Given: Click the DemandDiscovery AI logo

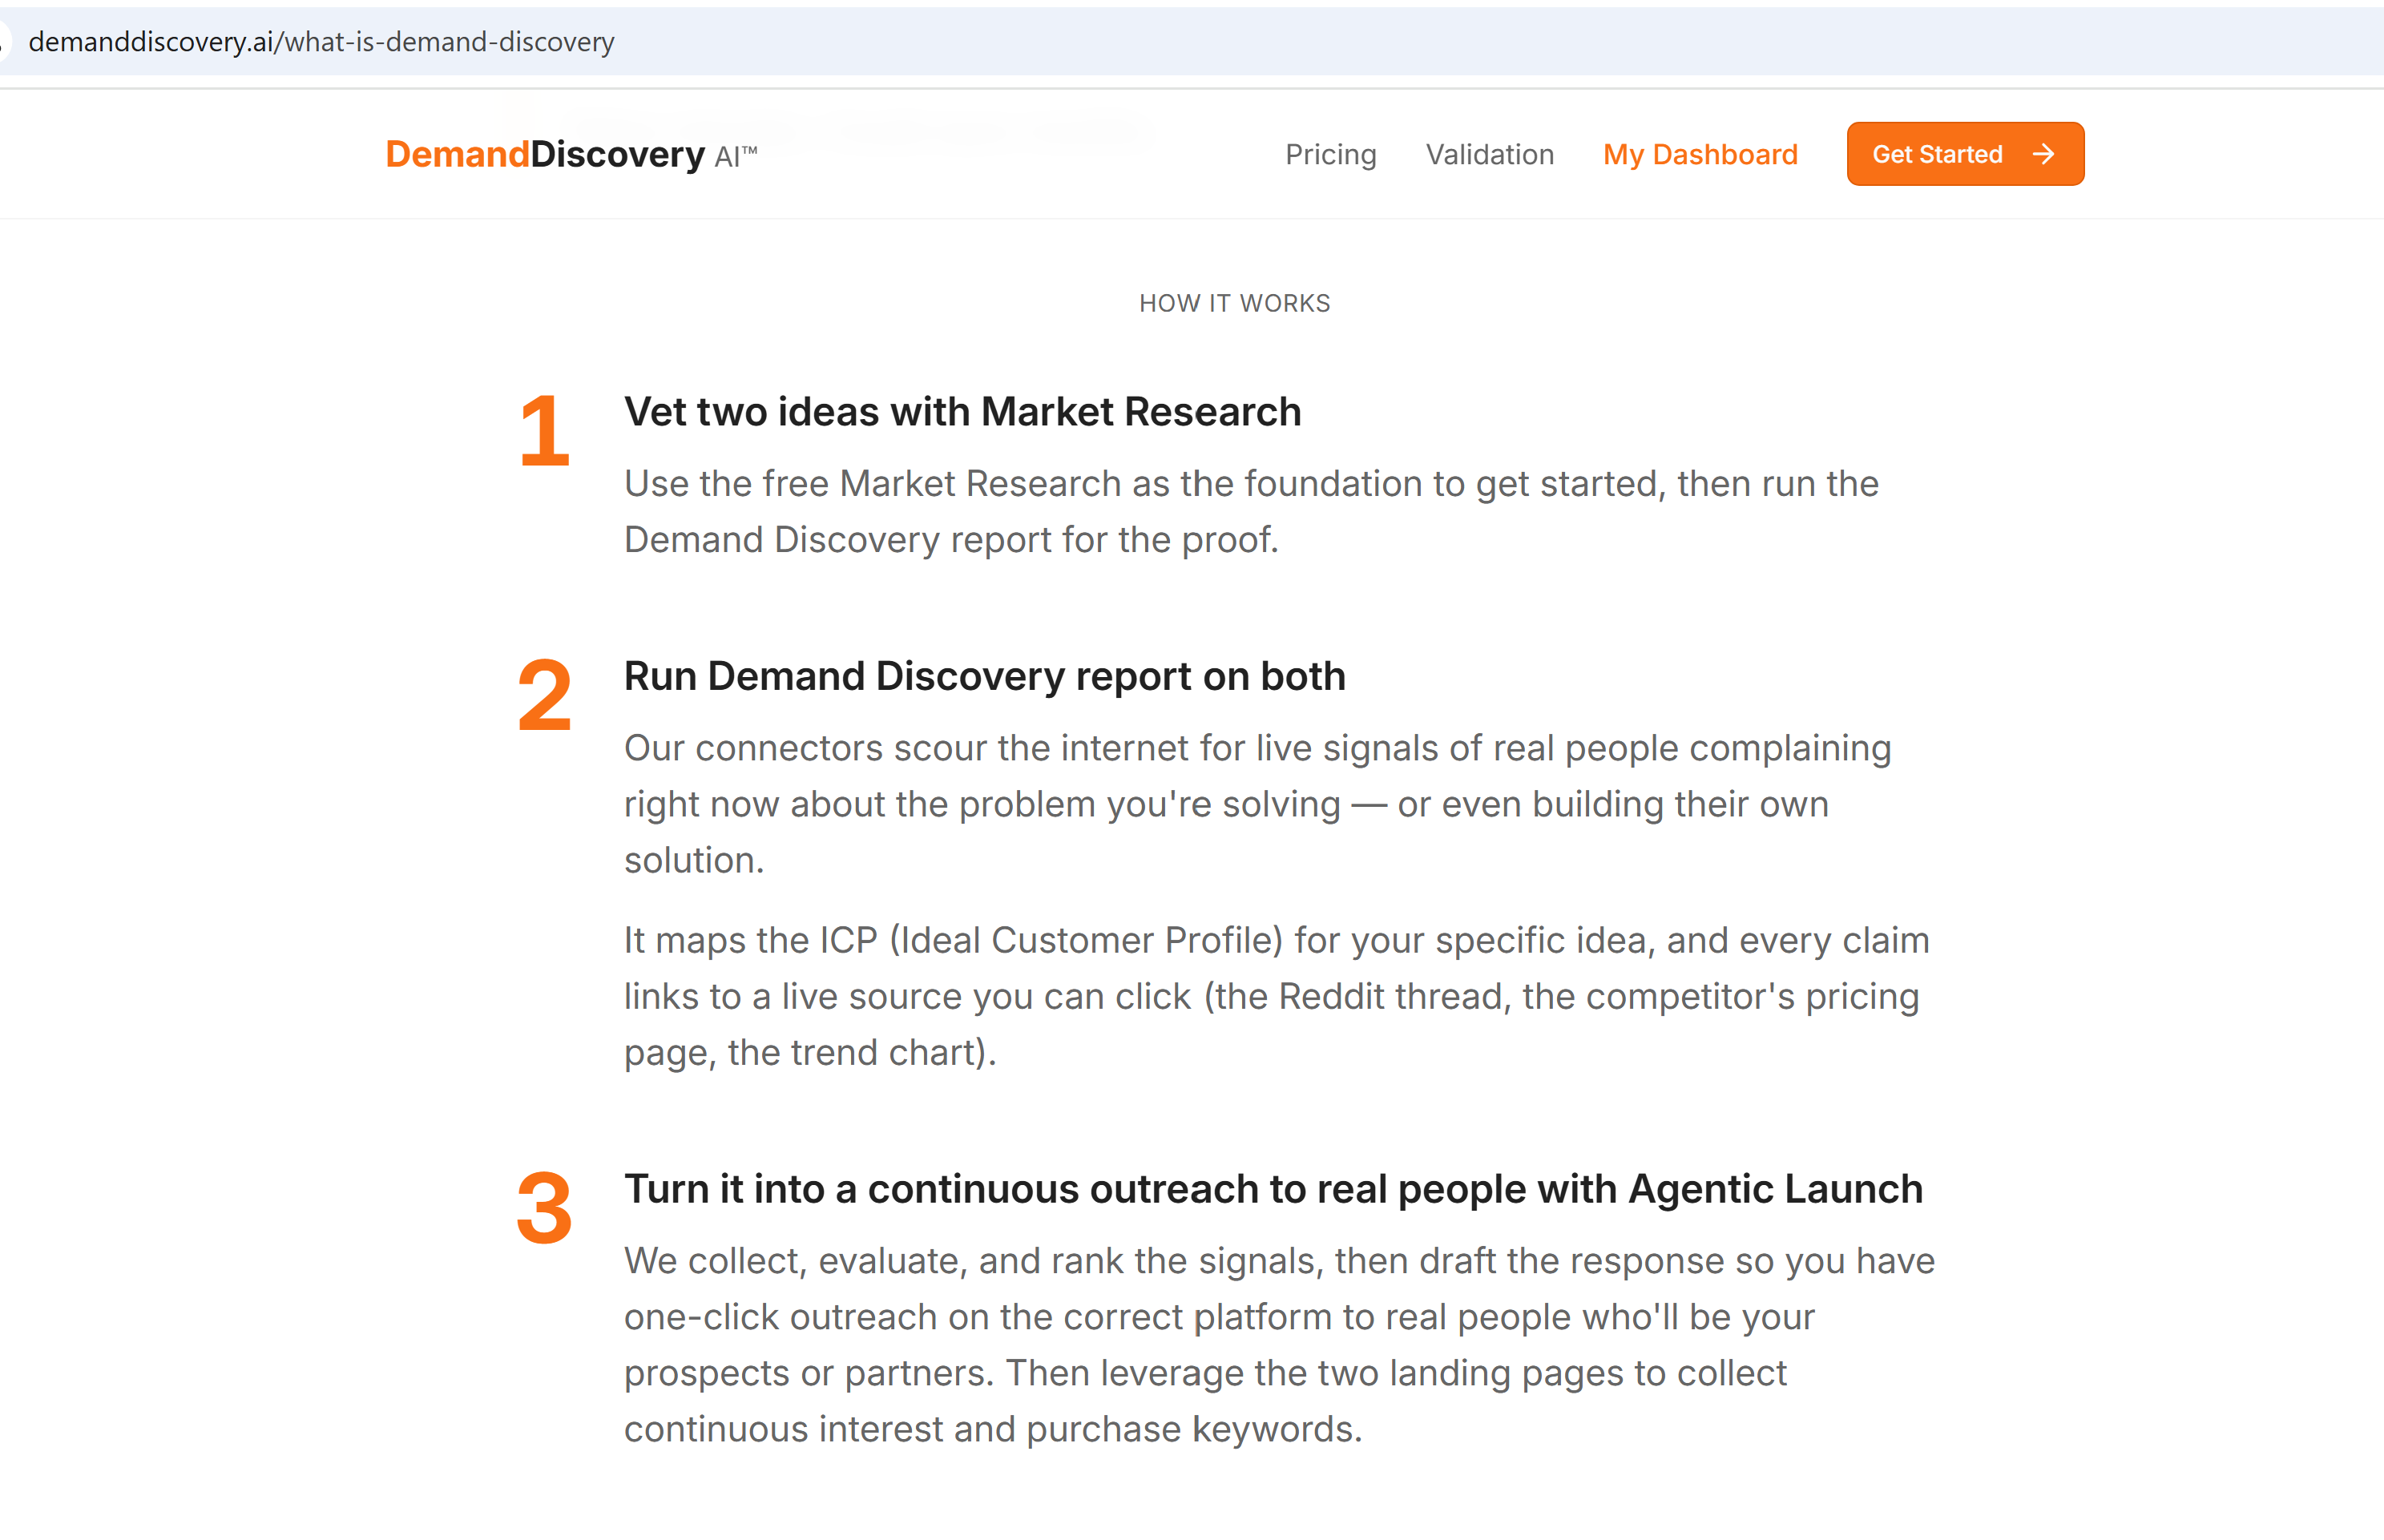Looking at the screenshot, I should 571,154.
